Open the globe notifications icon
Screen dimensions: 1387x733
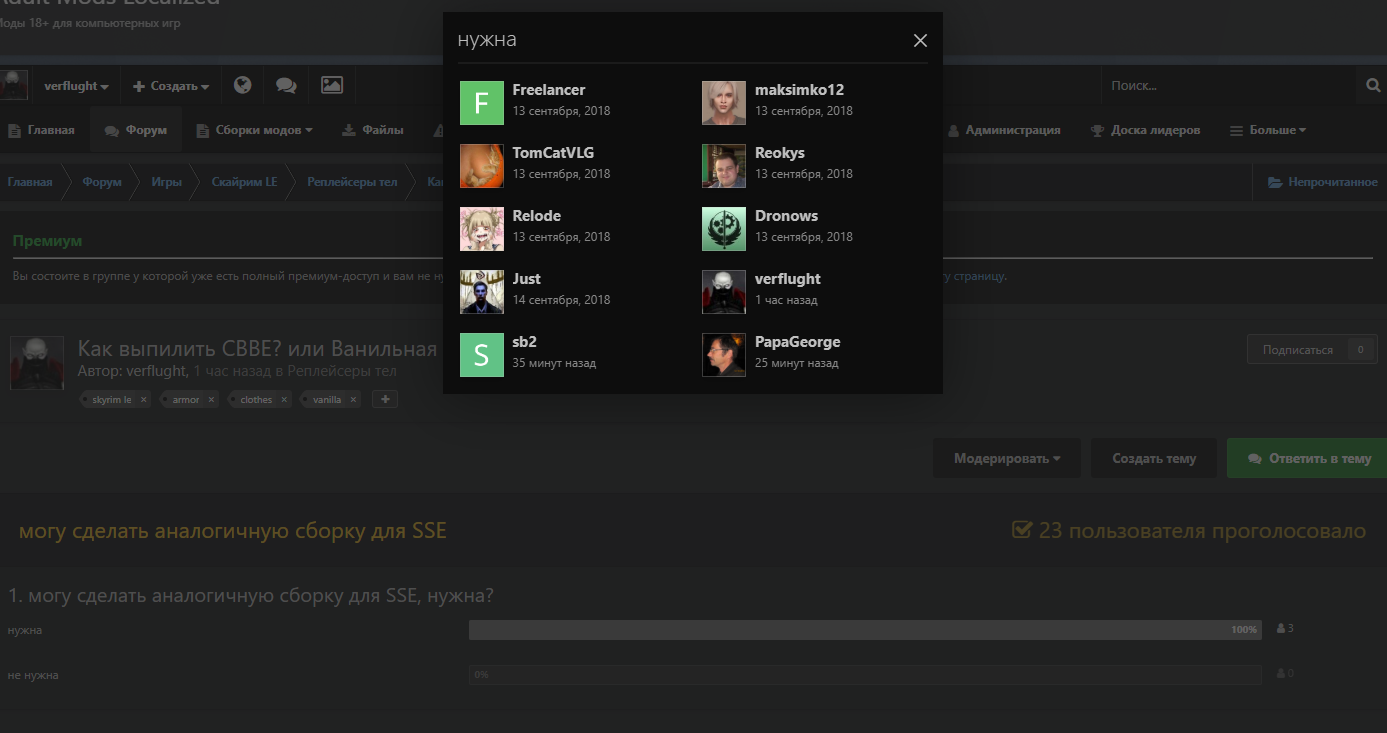point(242,86)
